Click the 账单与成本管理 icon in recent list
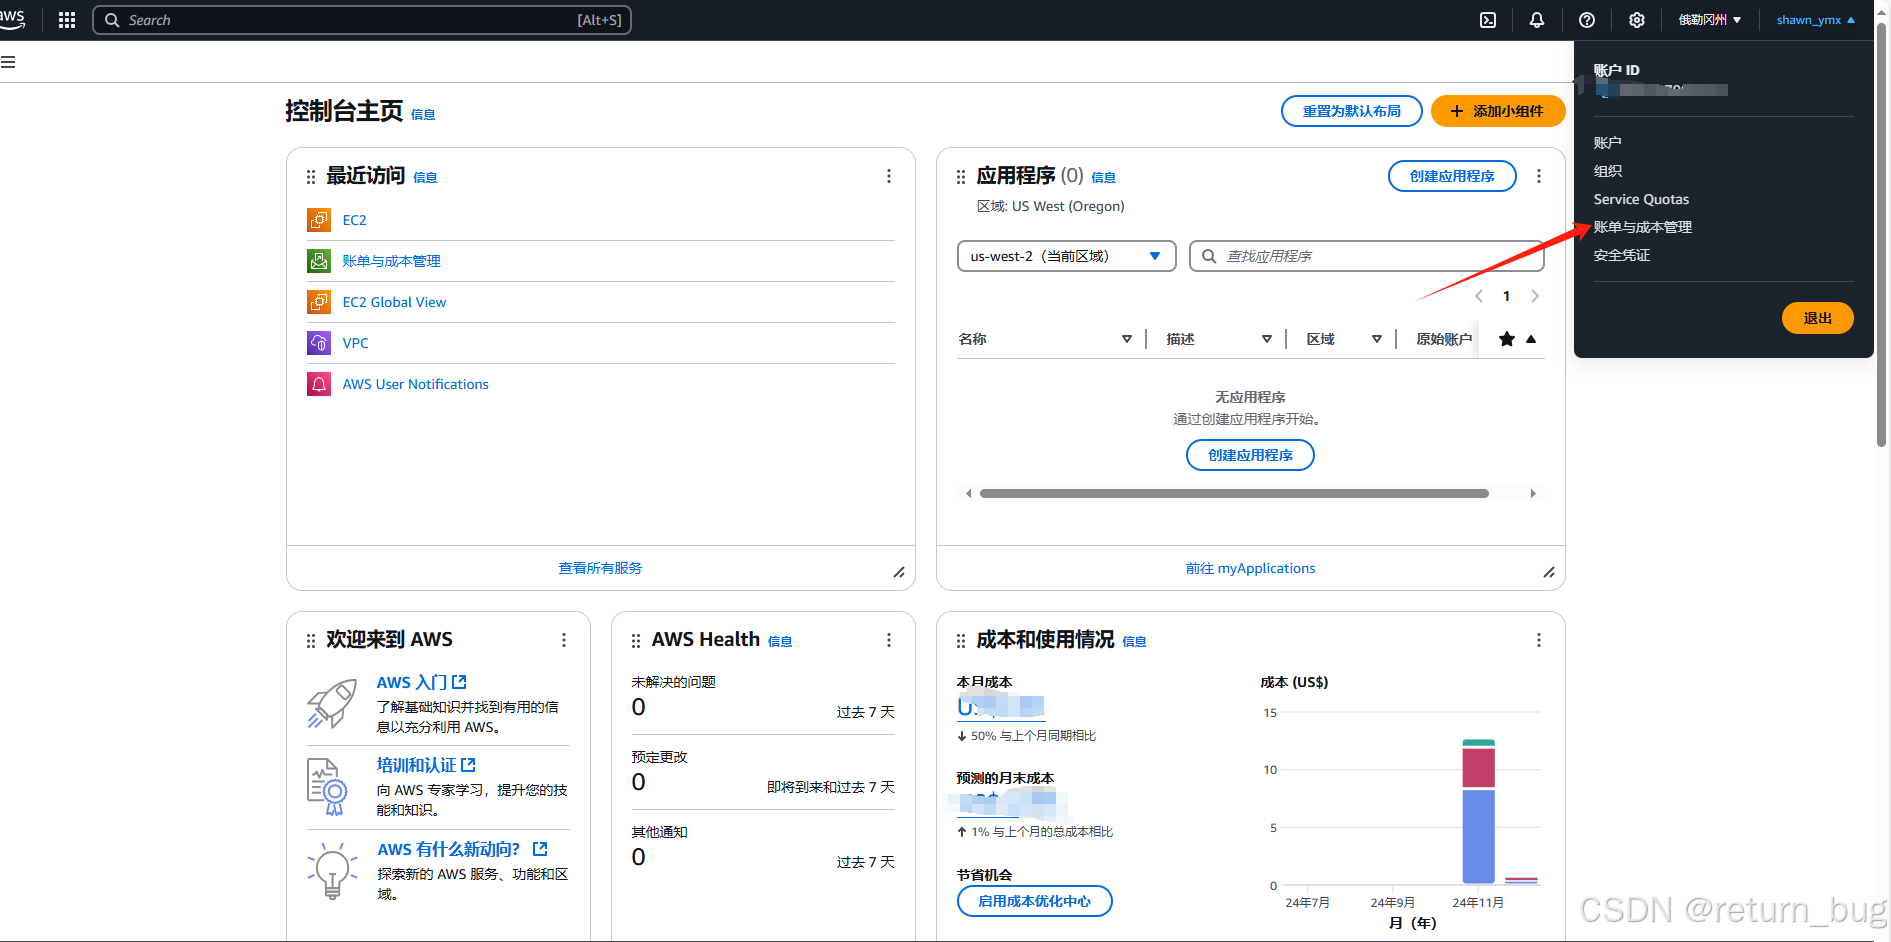The width and height of the screenshot is (1891, 942). point(319,261)
